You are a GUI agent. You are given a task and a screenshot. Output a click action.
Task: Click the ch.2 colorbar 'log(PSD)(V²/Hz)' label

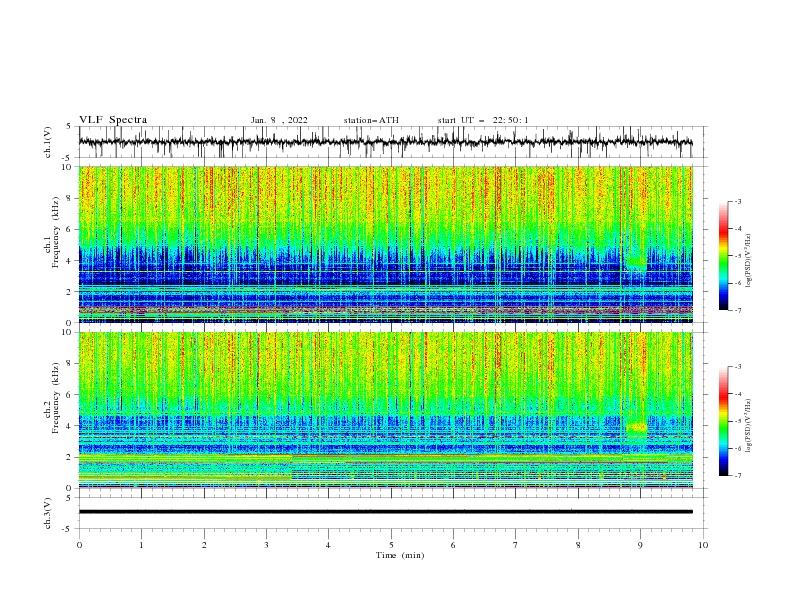(748, 426)
